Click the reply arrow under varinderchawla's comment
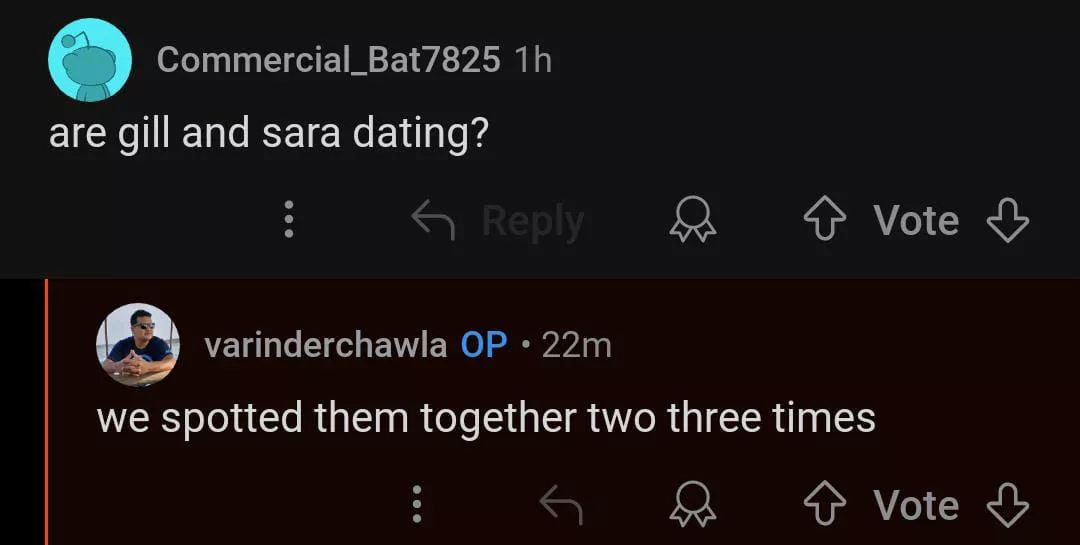Image resolution: width=1080 pixels, height=545 pixels. pyautogui.click(x=561, y=505)
